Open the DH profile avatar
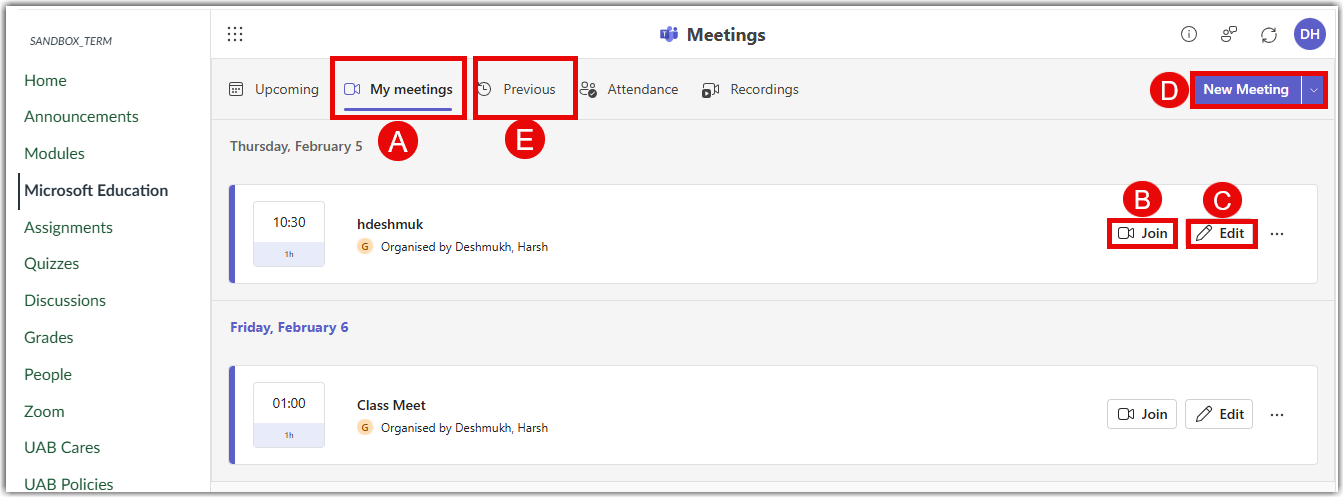This screenshot has width=1344, height=498. coord(1309,35)
